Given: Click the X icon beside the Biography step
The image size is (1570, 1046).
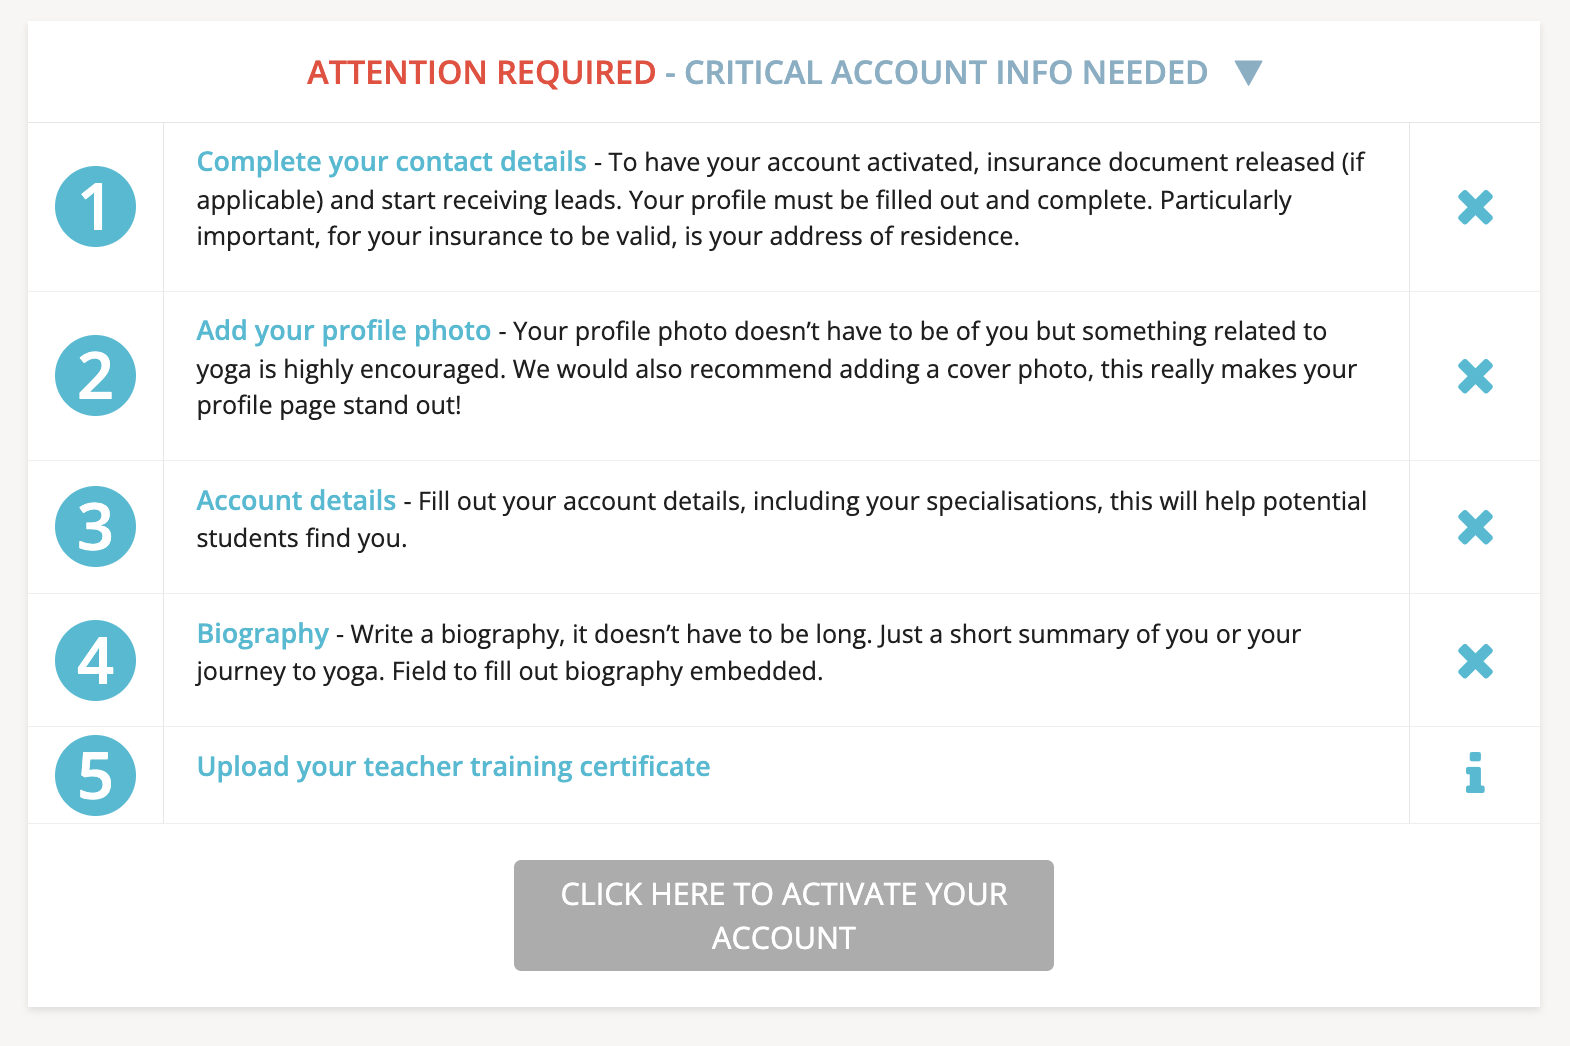Looking at the screenshot, I should tap(1475, 660).
